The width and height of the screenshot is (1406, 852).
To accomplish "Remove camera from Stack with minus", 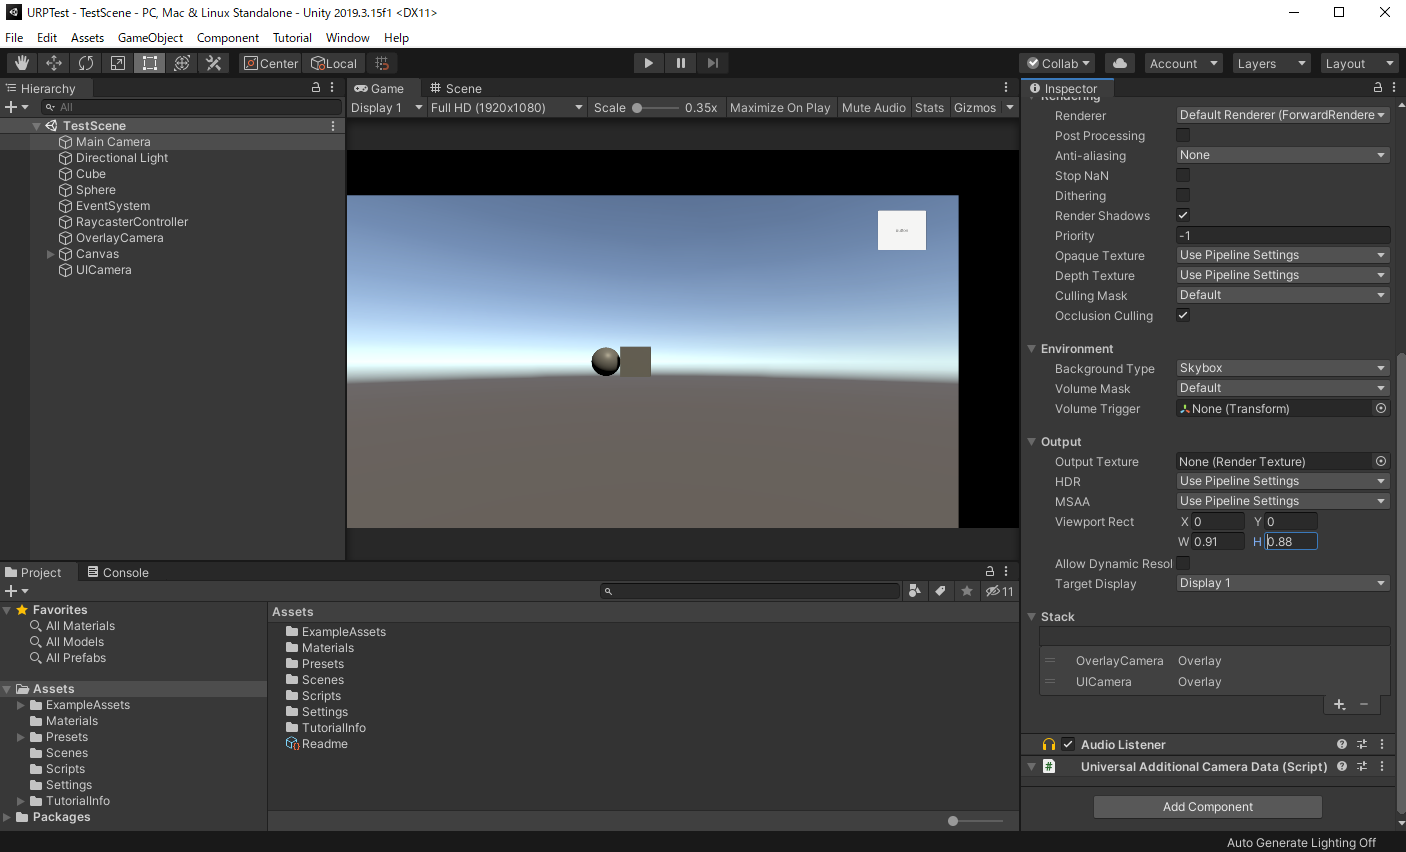I will [x=1363, y=704].
